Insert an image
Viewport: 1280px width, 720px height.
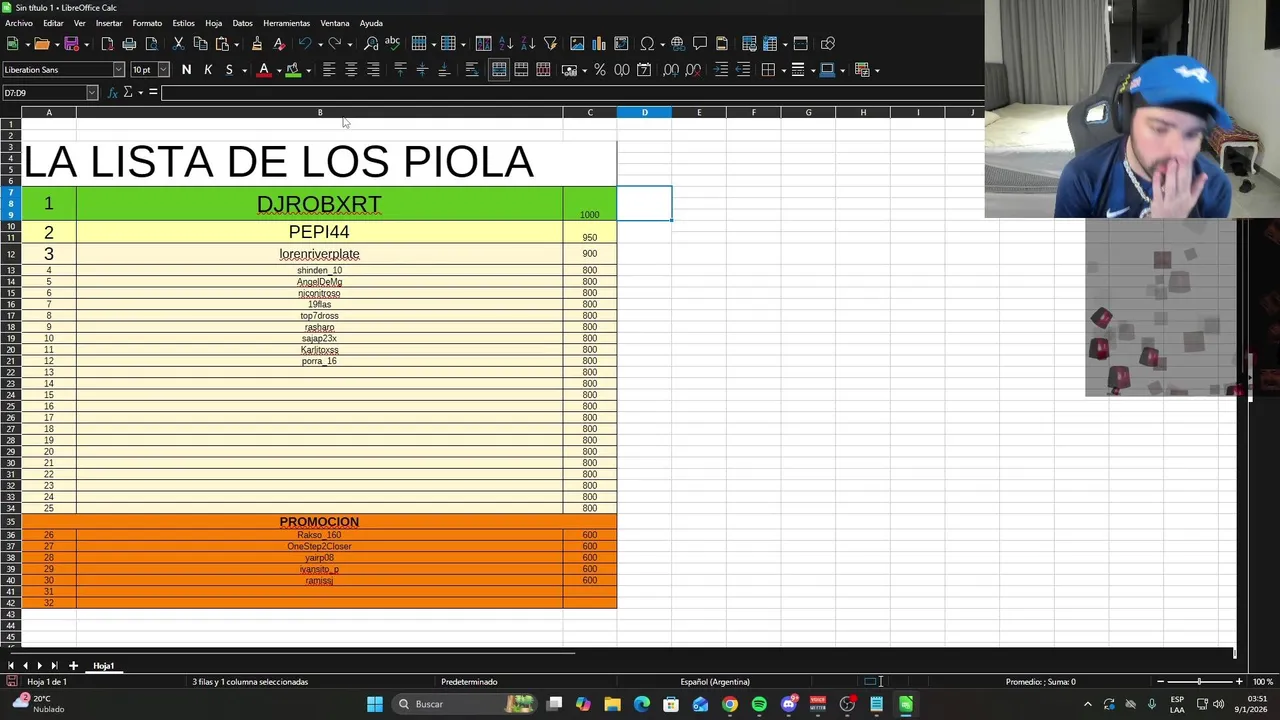pos(577,44)
